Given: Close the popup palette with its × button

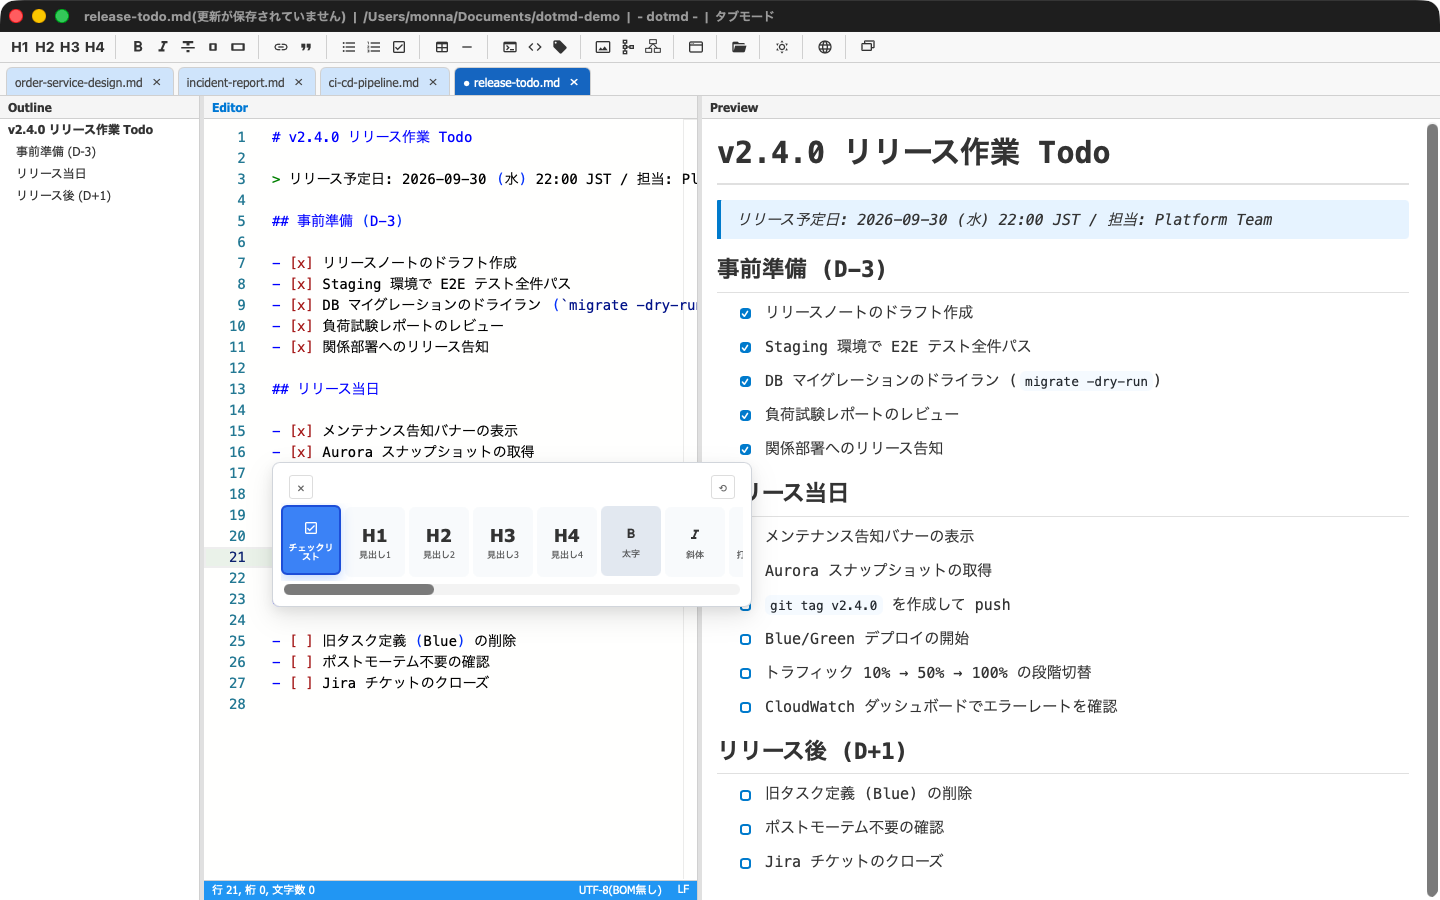Looking at the screenshot, I should [x=301, y=487].
